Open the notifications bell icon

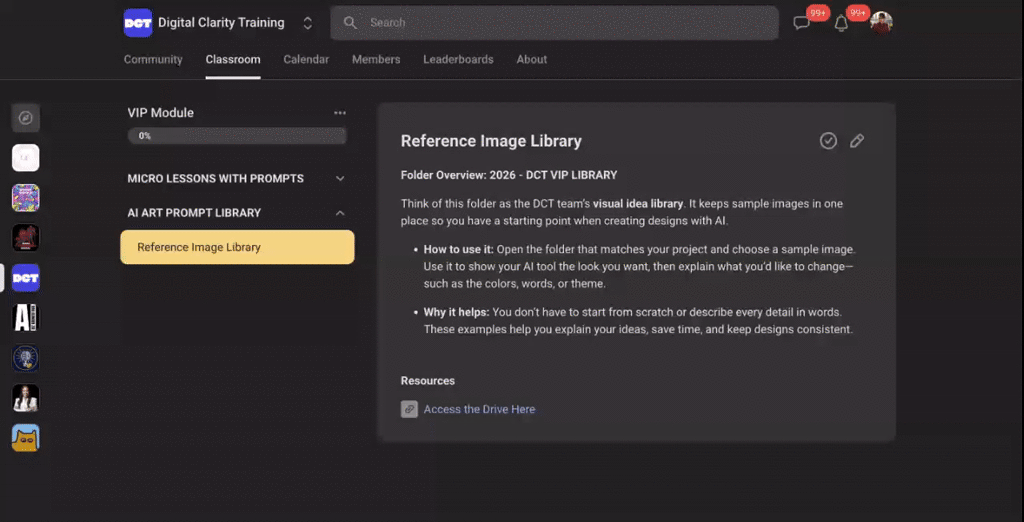coord(841,23)
